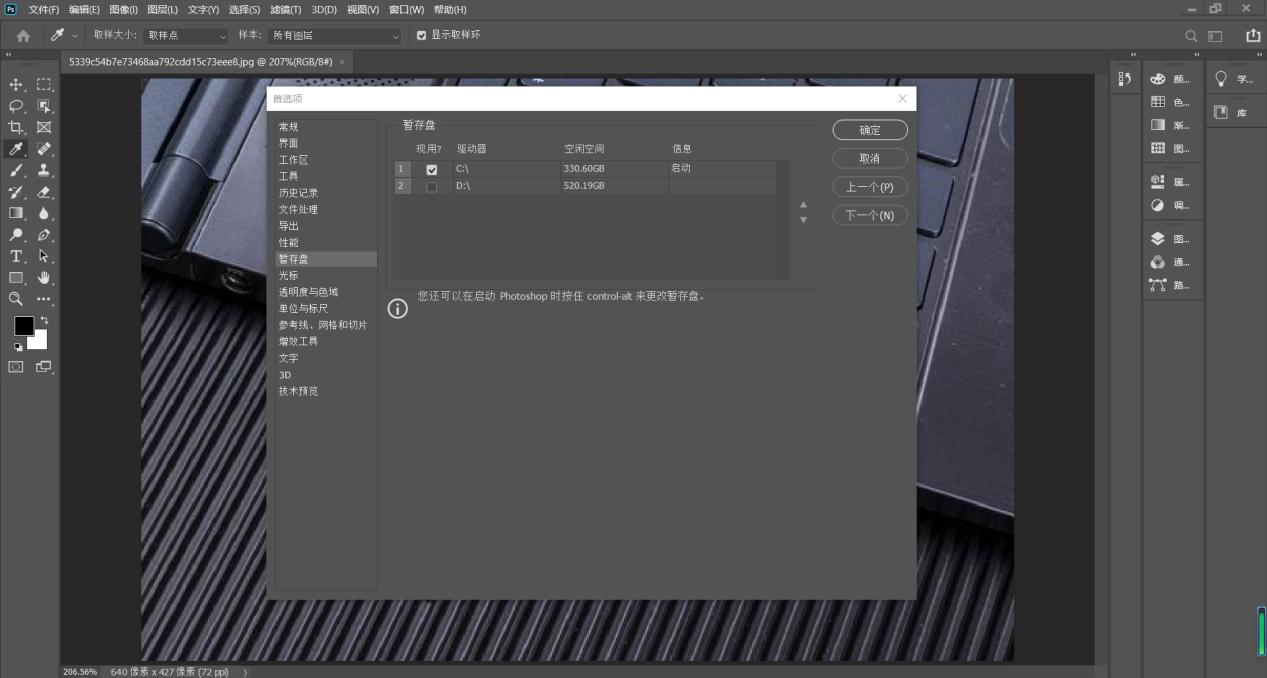Image resolution: width=1267 pixels, height=678 pixels.
Task: Select the Zoom tool in toolbar
Action: click(16, 298)
